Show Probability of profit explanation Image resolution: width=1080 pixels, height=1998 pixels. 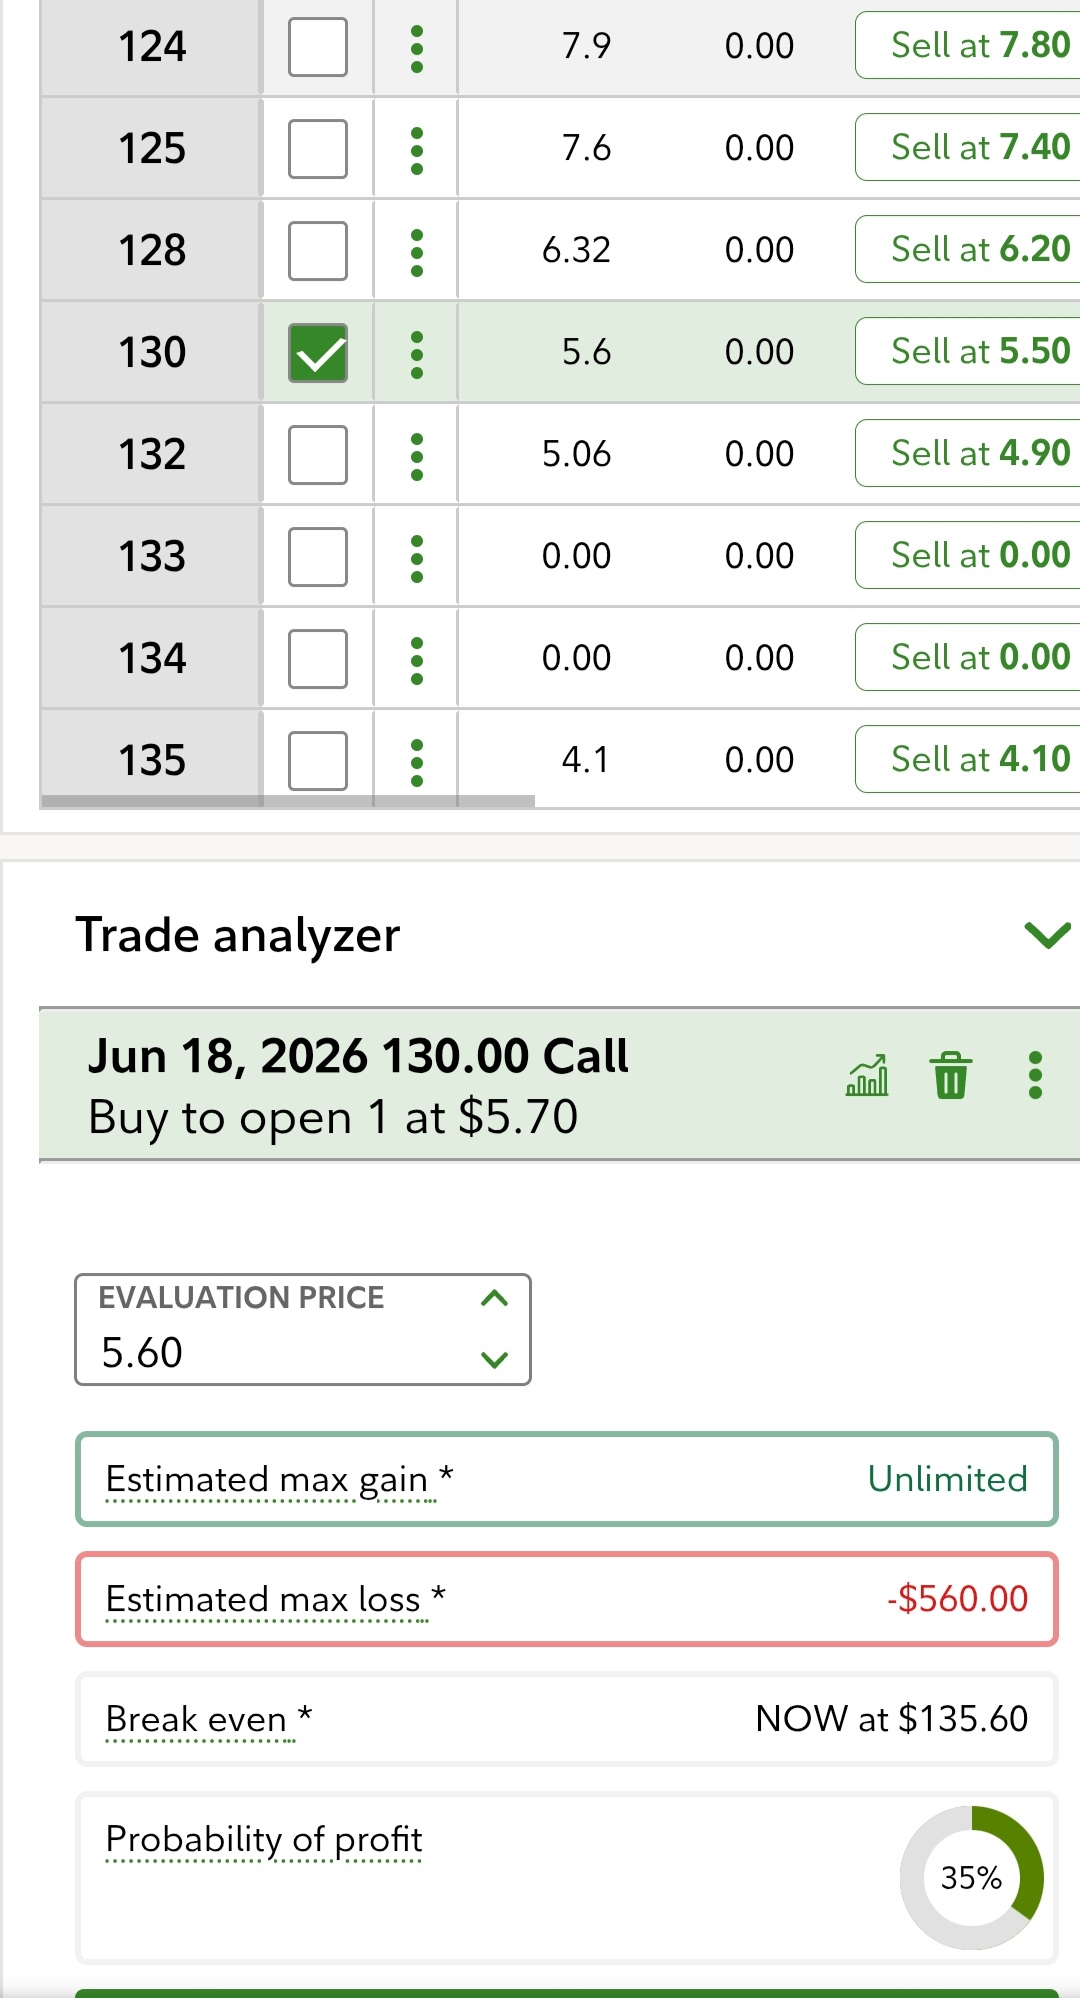(x=264, y=1841)
